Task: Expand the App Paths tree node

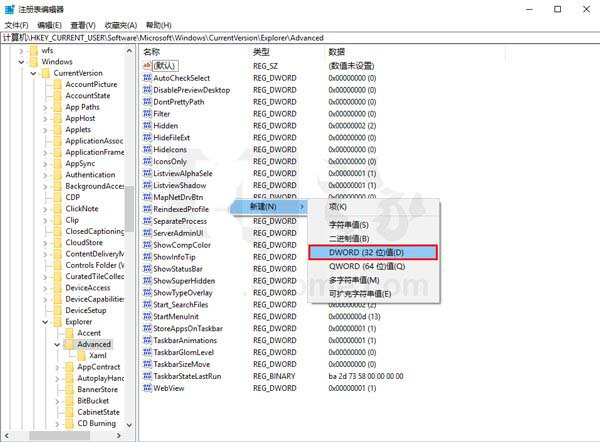Action: [x=45, y=107]
